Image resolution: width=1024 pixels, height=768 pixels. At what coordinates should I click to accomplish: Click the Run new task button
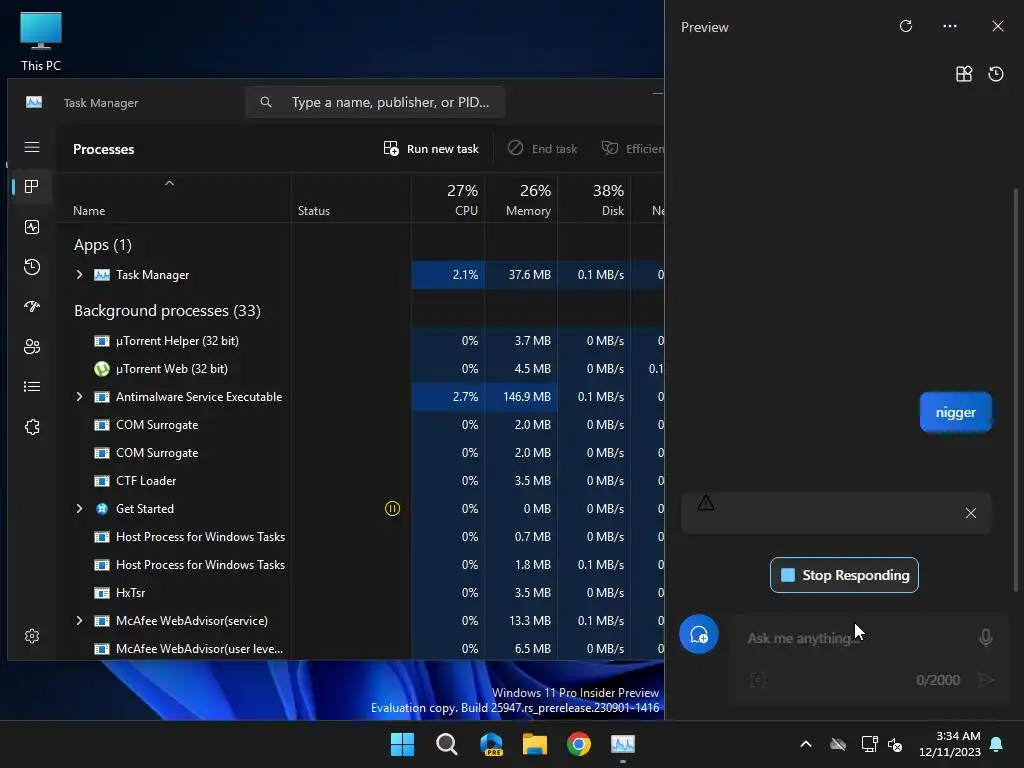click(x=431, y=149)
